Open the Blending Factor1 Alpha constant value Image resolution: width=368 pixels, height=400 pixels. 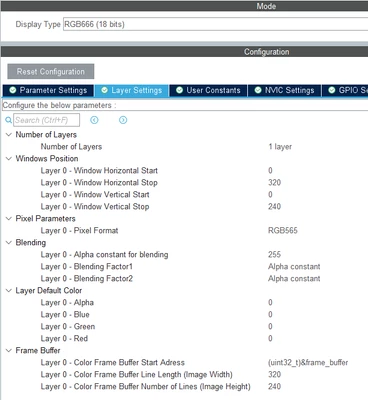pyautogui.click(x=294, y=267)
